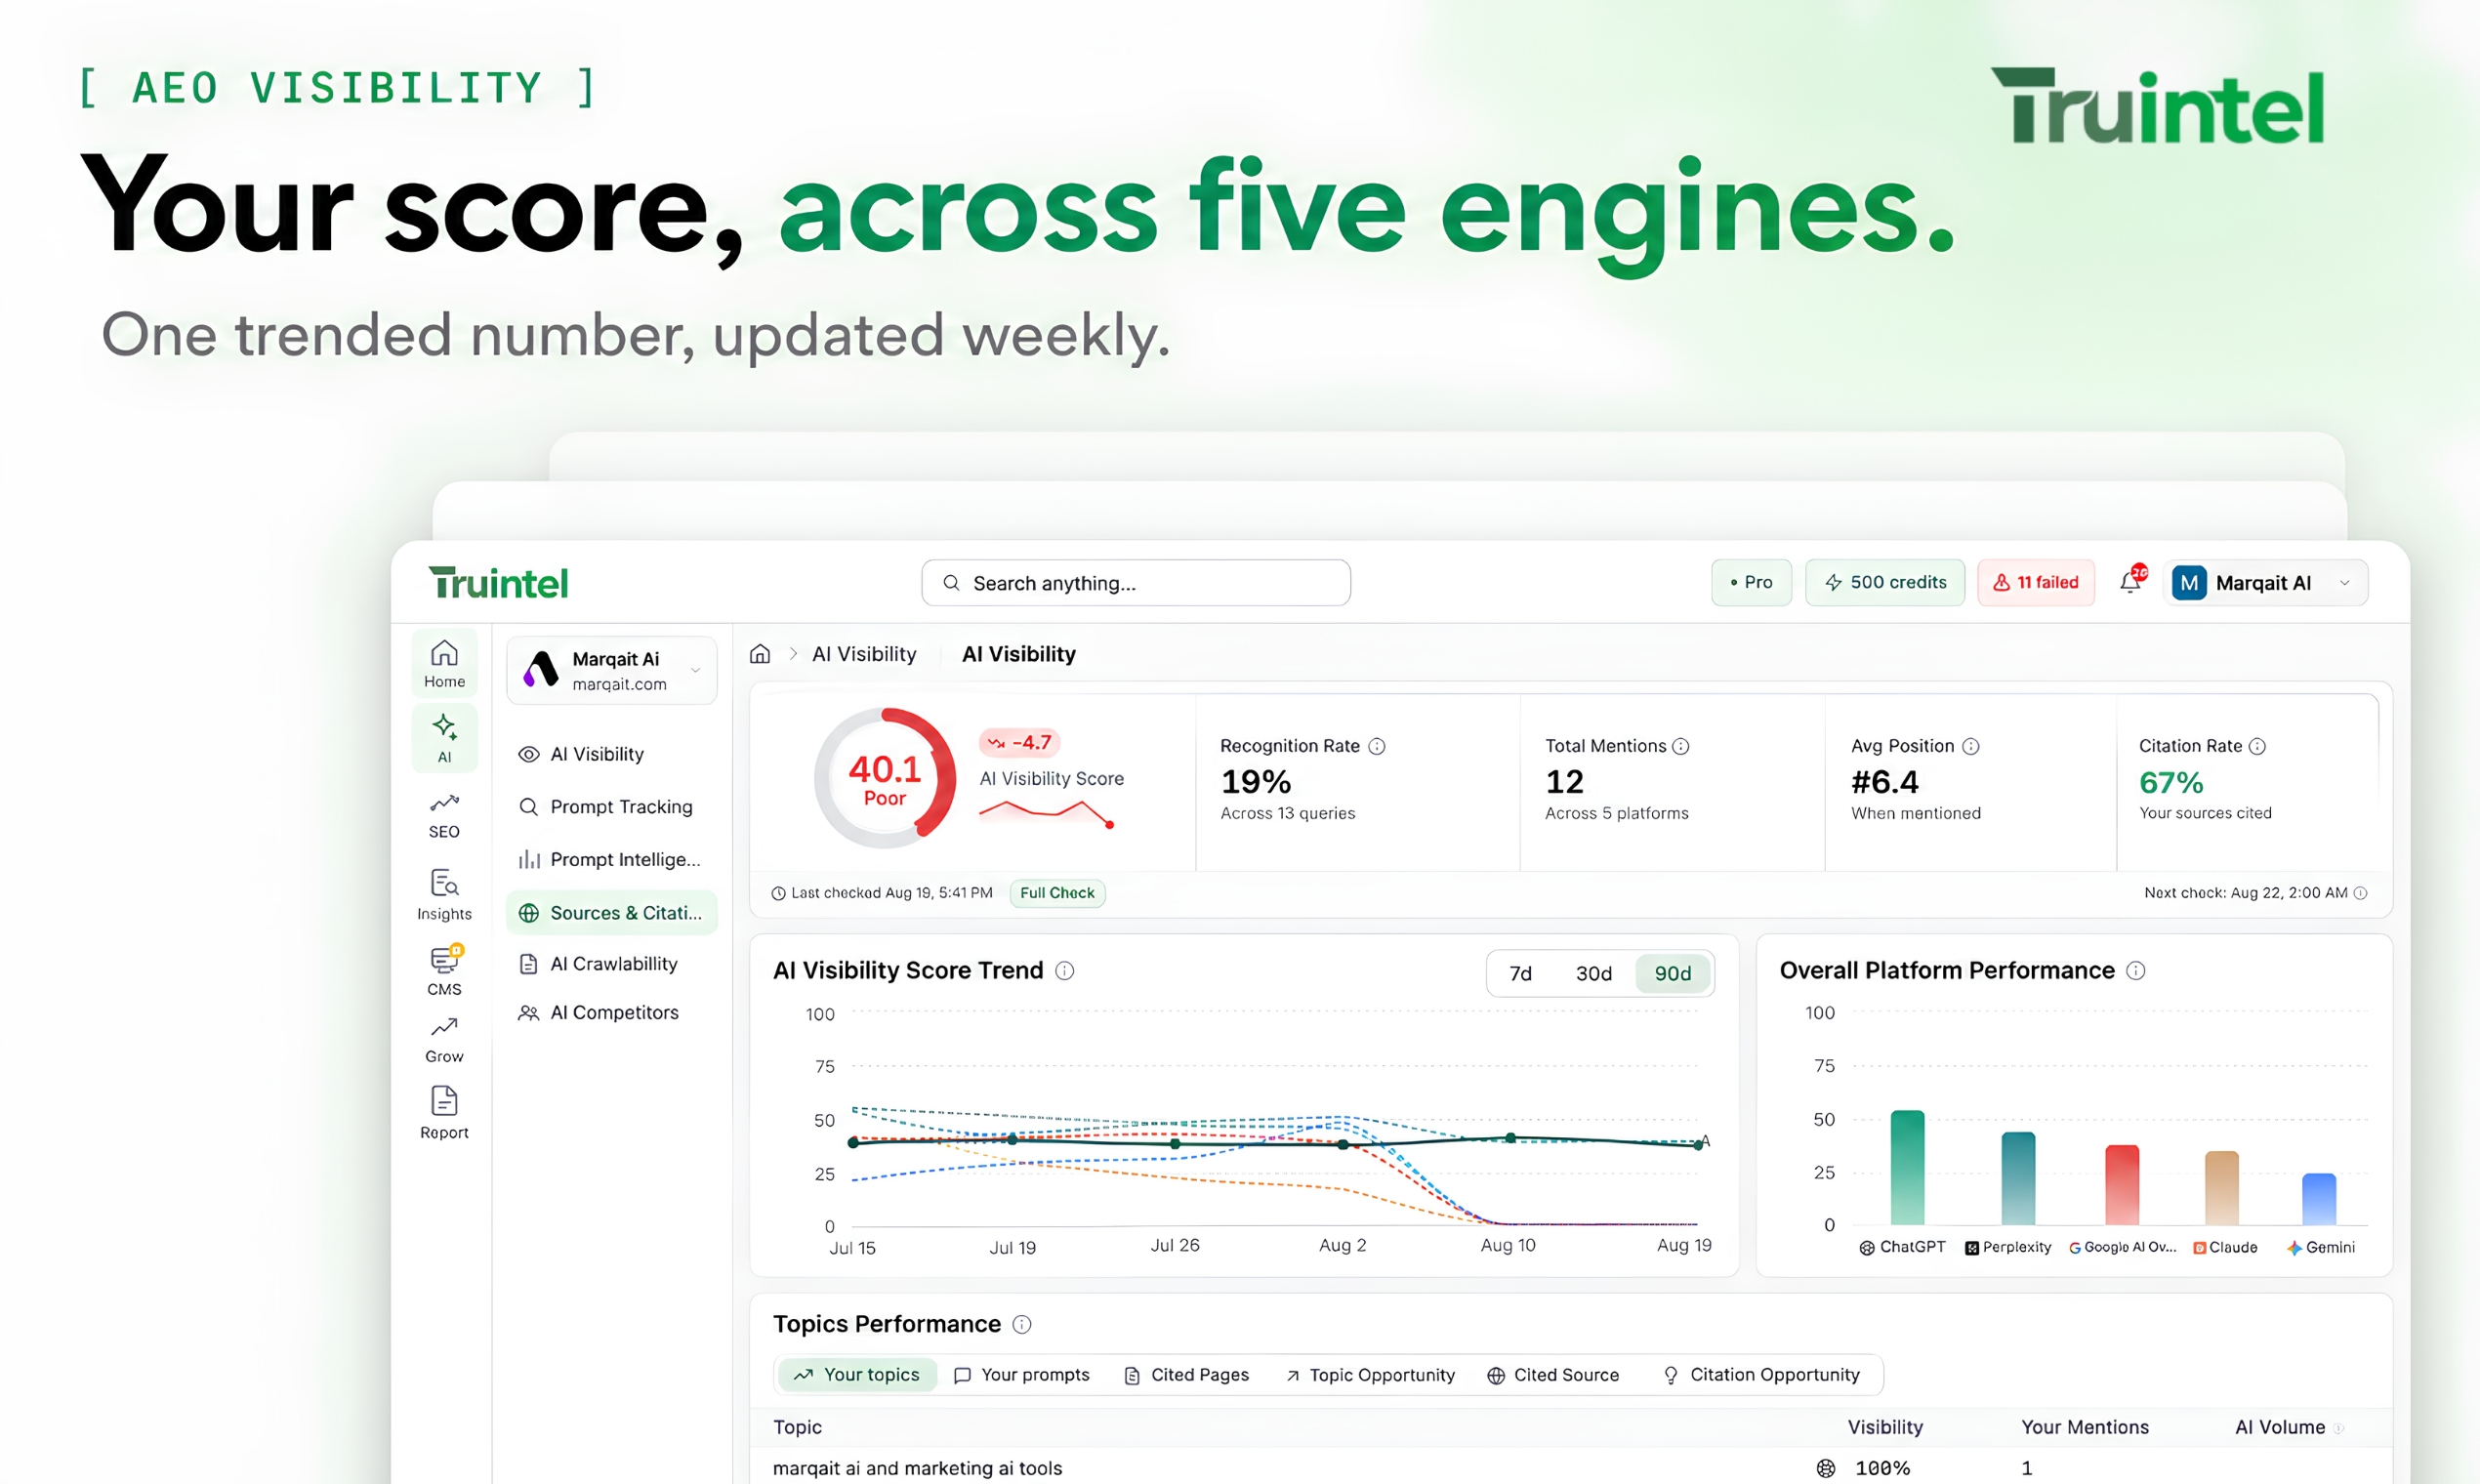This screenshot has width=2480, height=1484.
Task: Select the 30d trend range
Action: (1594, 973)
